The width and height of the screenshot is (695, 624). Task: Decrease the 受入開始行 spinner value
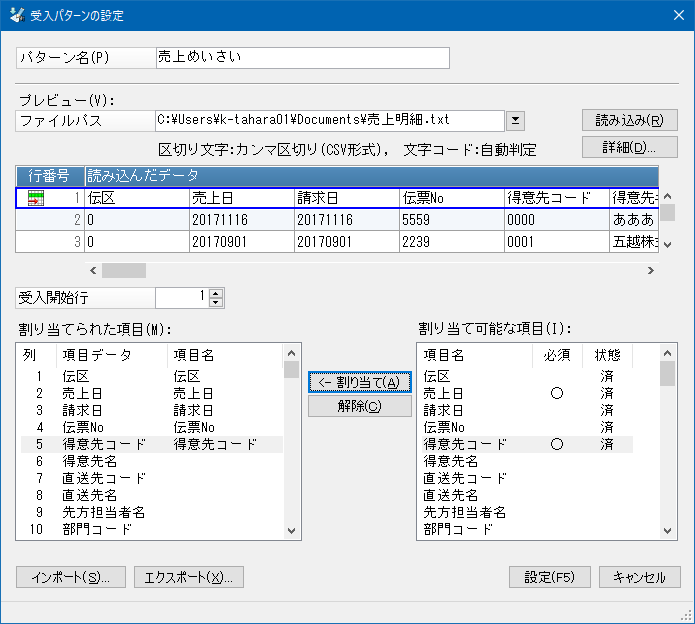(217, 302)
